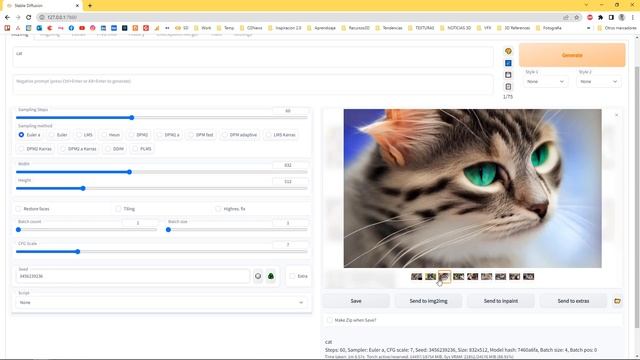Open the Chrome profile avatar
The width and height of the screenshot is (640, 360).
point(622,18)
